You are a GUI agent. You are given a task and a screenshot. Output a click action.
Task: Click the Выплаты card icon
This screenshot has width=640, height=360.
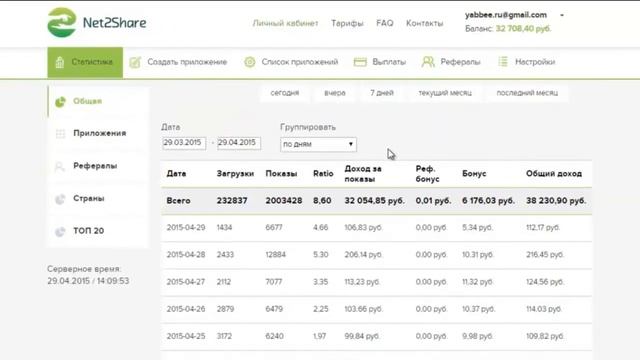[x=360, y=62]
